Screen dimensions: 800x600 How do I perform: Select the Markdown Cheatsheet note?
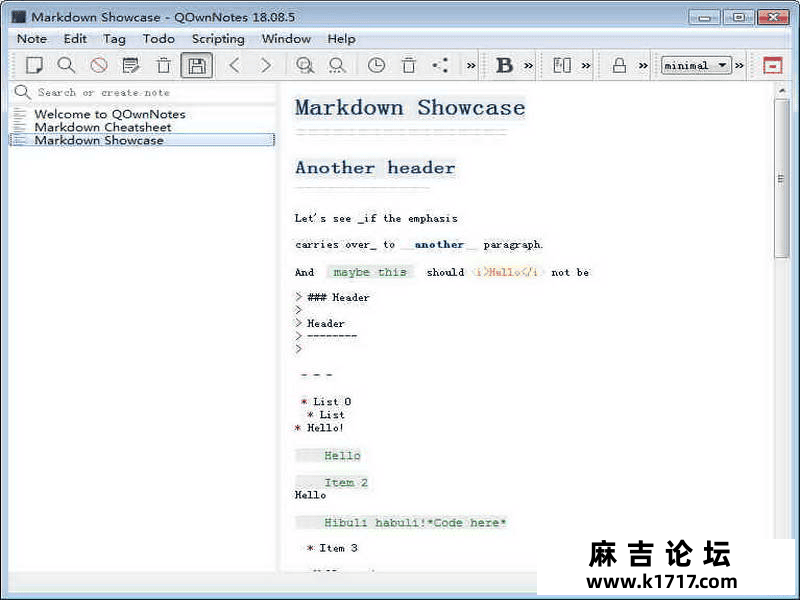103,127
